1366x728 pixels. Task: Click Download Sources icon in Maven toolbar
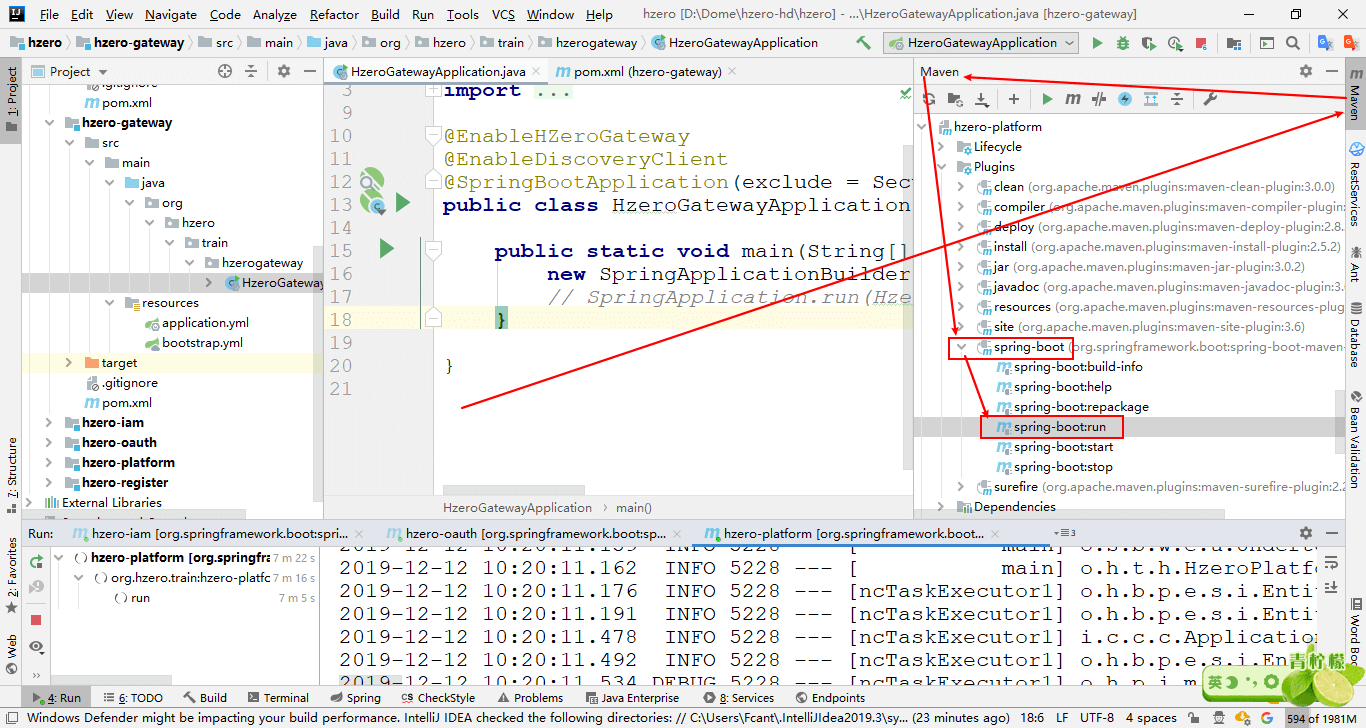tap(981, 99)
